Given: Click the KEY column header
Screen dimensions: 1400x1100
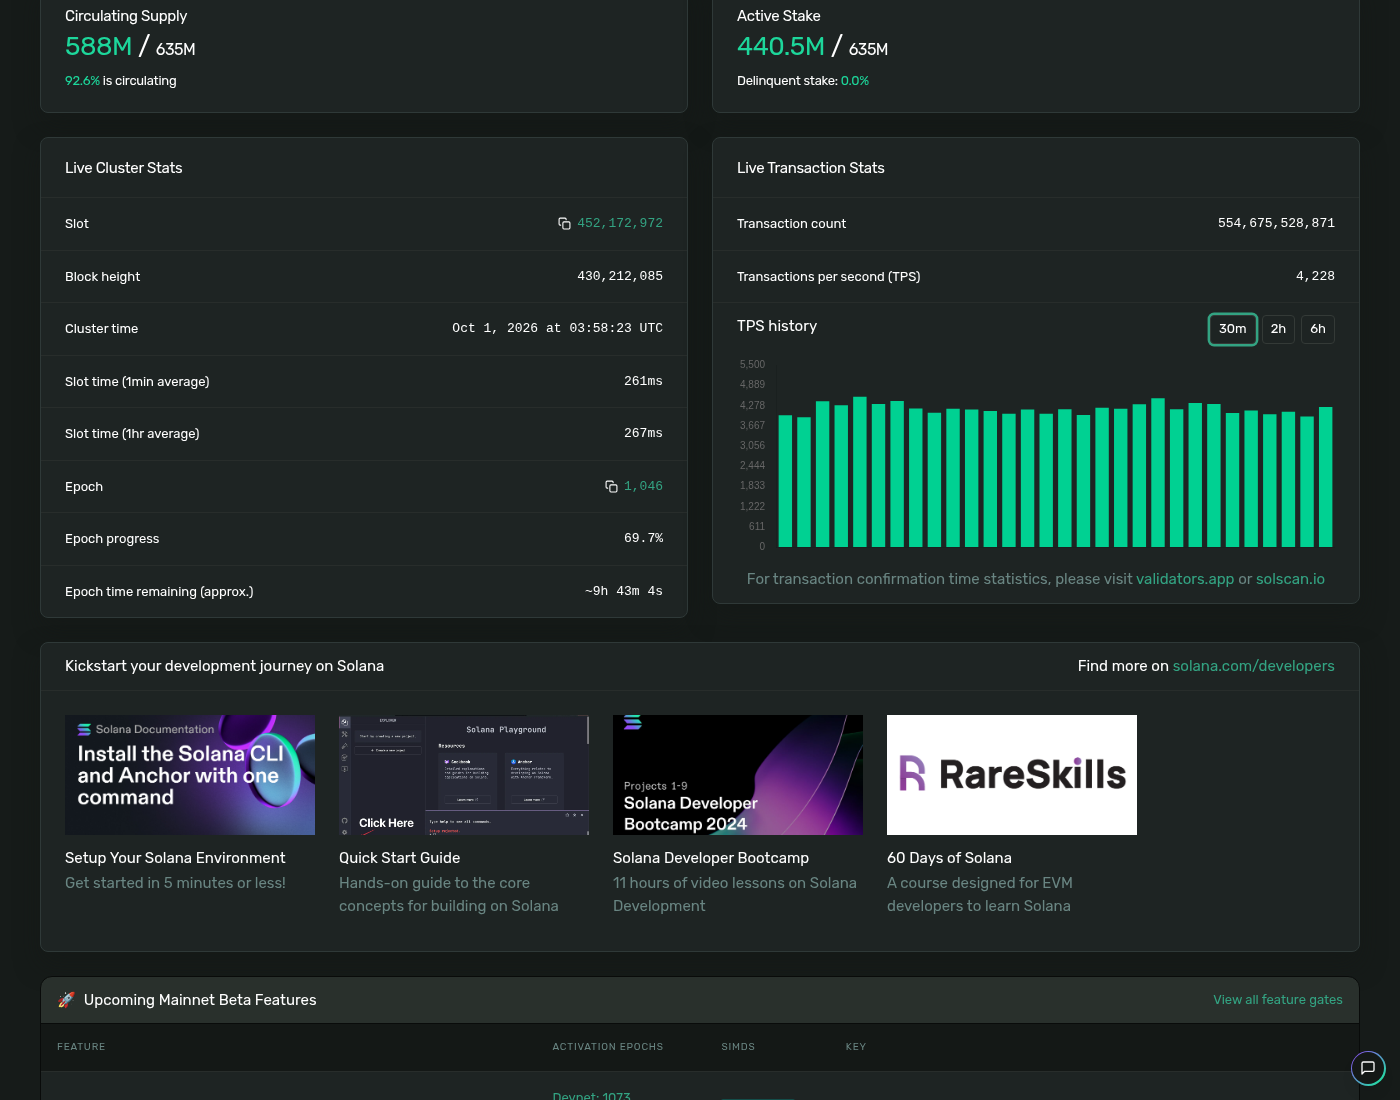Looking at the screenshot, I should tap(856, 1047).
